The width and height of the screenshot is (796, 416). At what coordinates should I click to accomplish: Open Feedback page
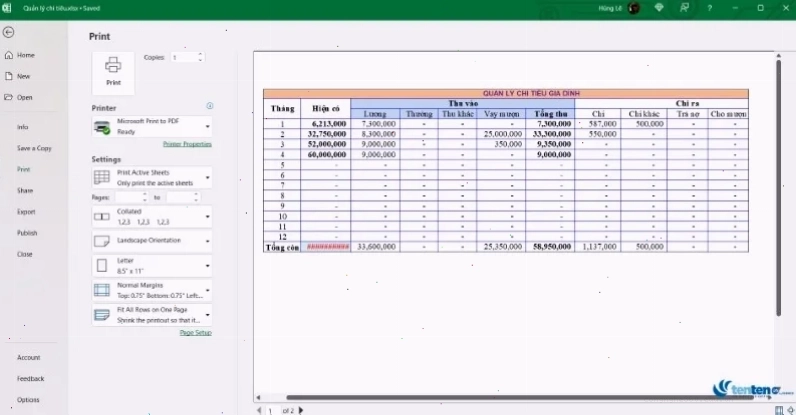[x=30, y=379]
